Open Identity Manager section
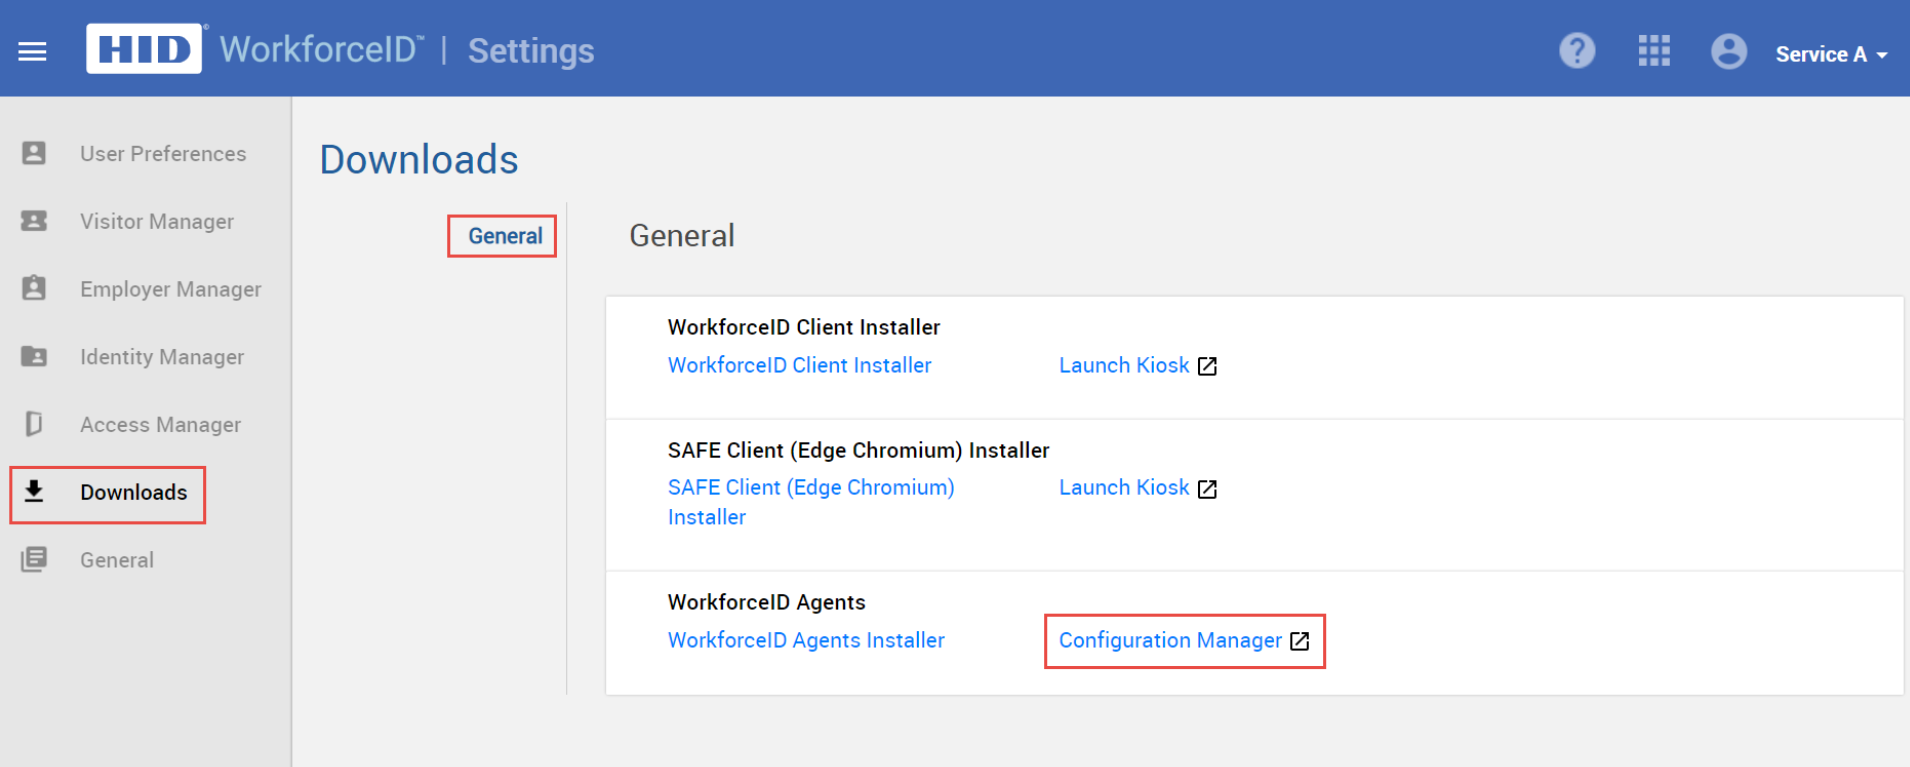Screen dimensions: 1910x767 click(162, 357)
